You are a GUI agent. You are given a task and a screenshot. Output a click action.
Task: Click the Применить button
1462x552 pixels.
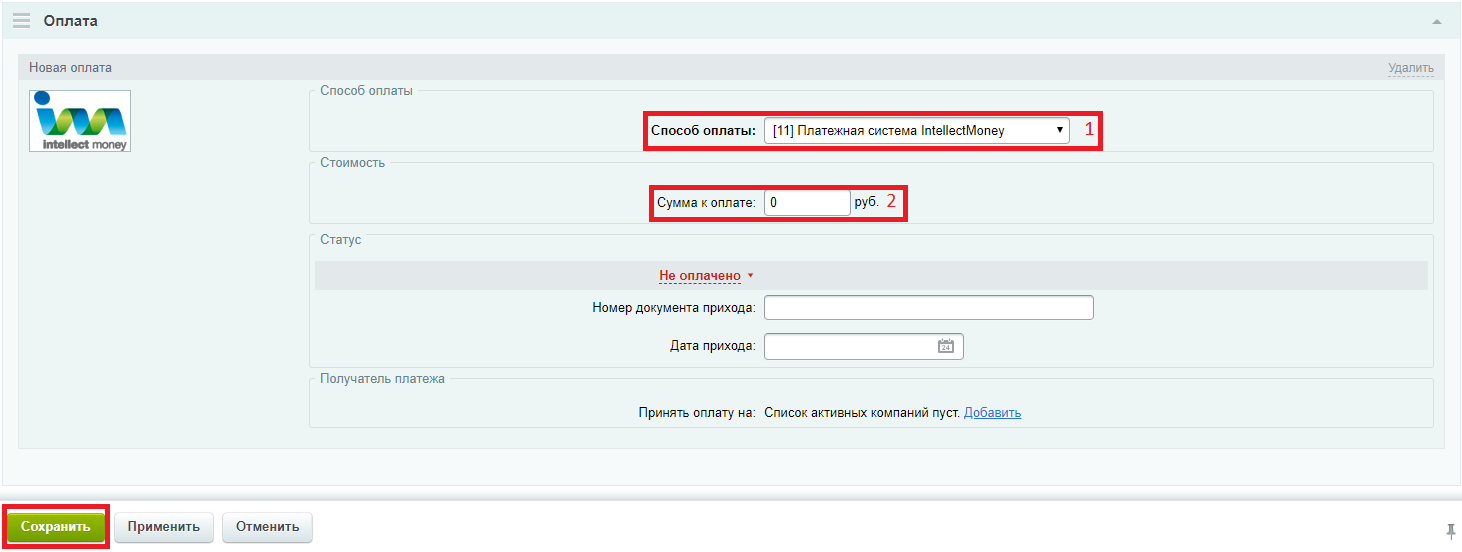point(163,527)
